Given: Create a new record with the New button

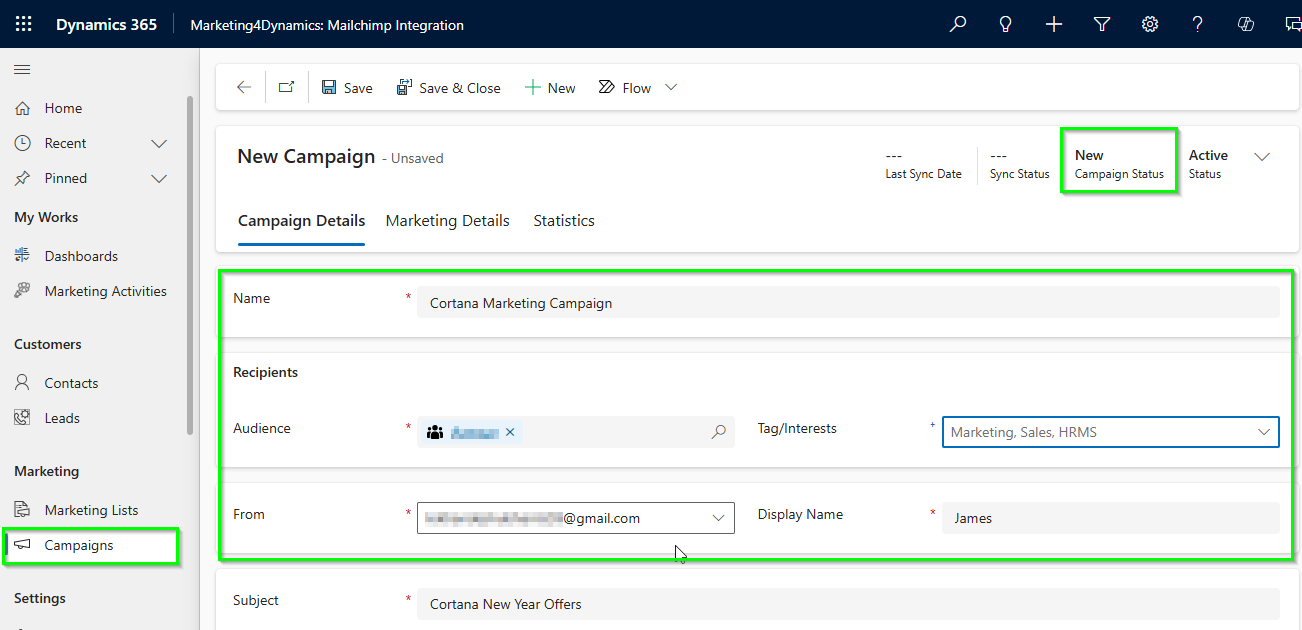Looking at the screenshot, I should [549, 87].
